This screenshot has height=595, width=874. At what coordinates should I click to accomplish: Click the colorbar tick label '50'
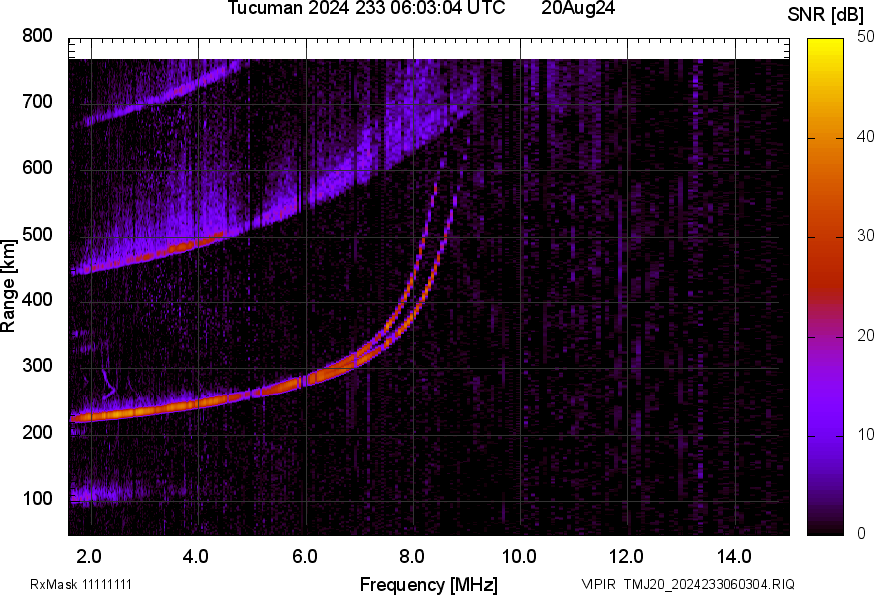(x=865, y=37)
